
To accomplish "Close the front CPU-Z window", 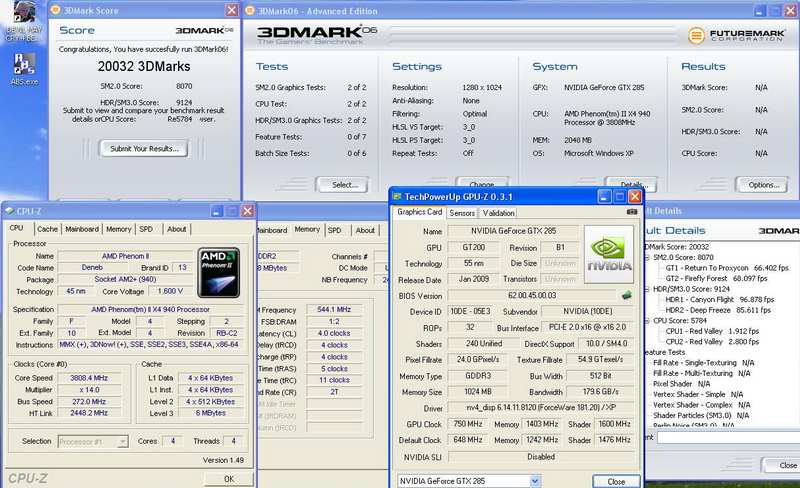I will [x=247, y=211].
